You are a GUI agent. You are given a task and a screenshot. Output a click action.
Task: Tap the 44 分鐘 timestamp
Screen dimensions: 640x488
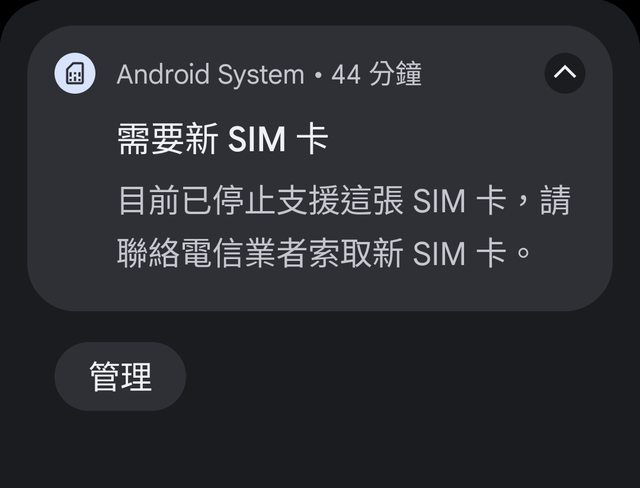376,74
